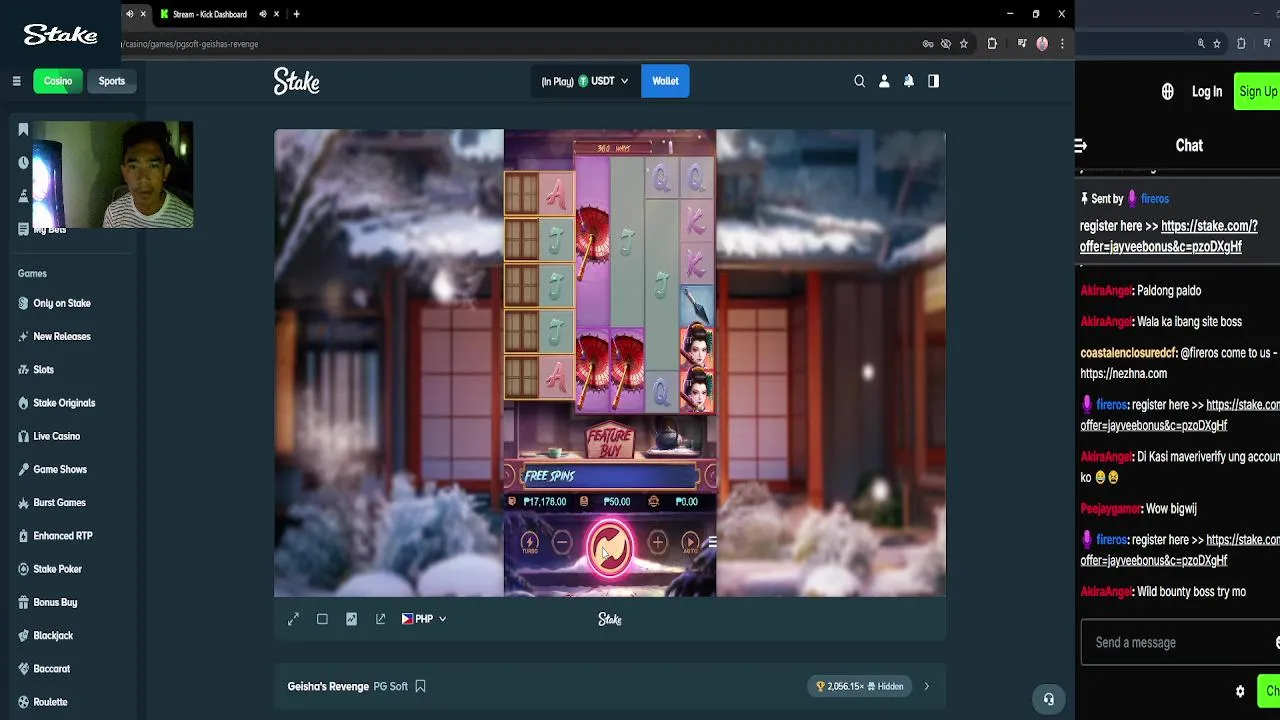The image size is (1280, 720).
Task: Open the hamburger menu in Stake sidebar
Action: (16, 81)
